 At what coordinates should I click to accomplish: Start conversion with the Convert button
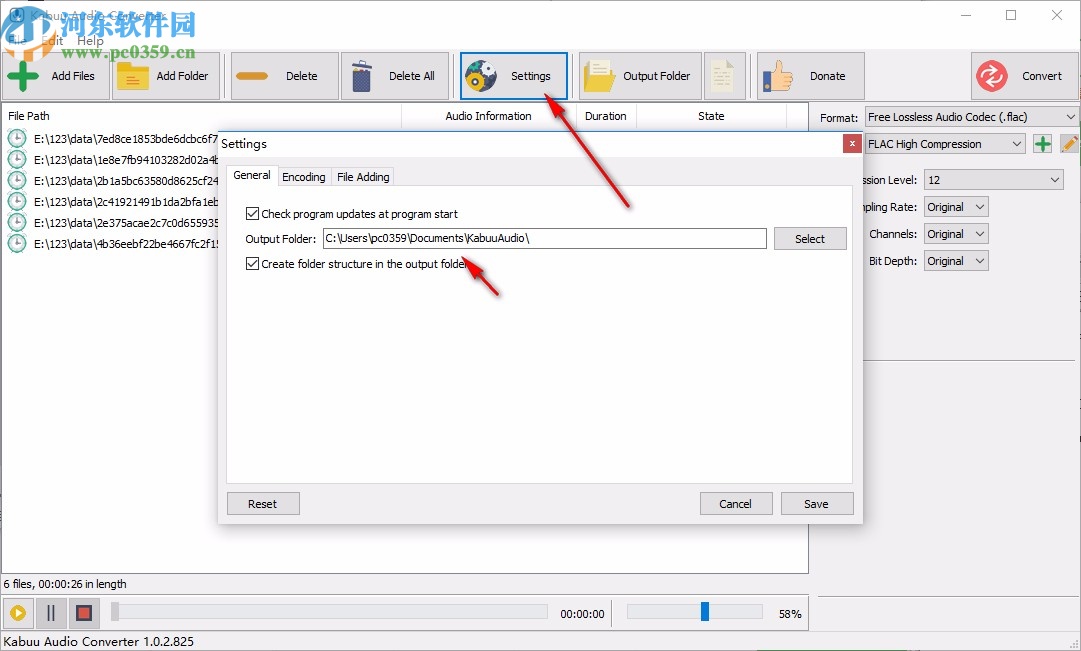point(1024,76)
